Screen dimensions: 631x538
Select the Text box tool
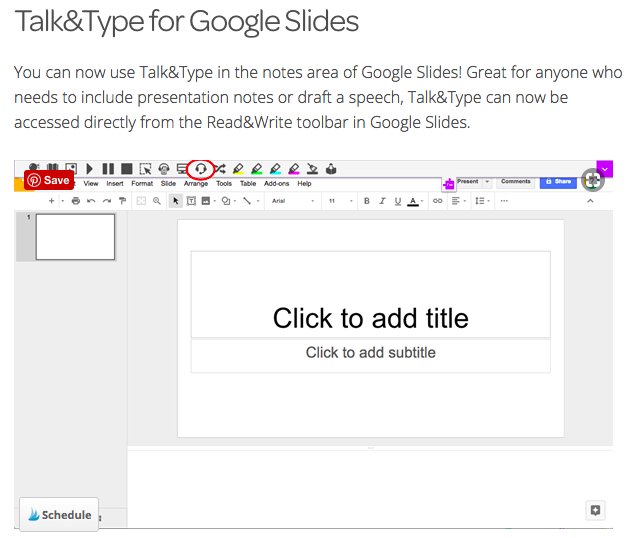click(x=191, y=201)
